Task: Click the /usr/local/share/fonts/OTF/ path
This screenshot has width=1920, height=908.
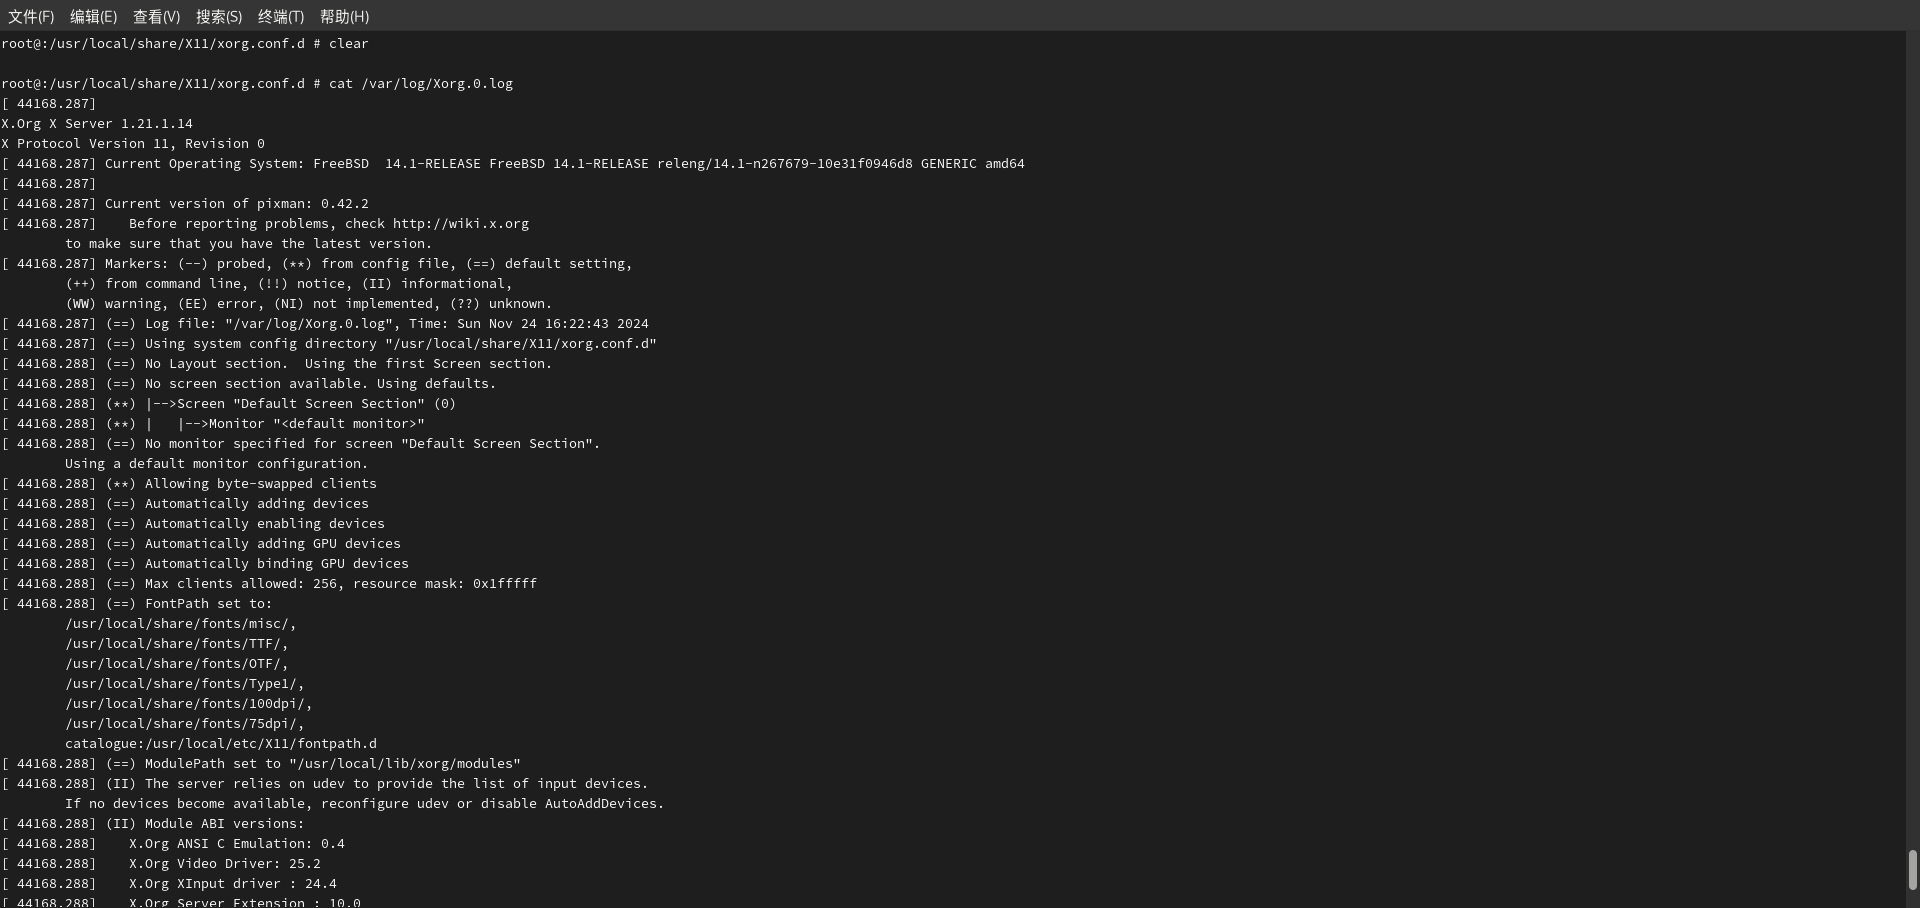Action: click(x=176, y=664)
